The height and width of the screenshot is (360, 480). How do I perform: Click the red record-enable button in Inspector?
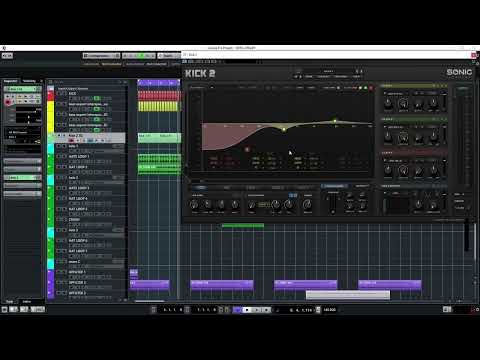point(8,102)
